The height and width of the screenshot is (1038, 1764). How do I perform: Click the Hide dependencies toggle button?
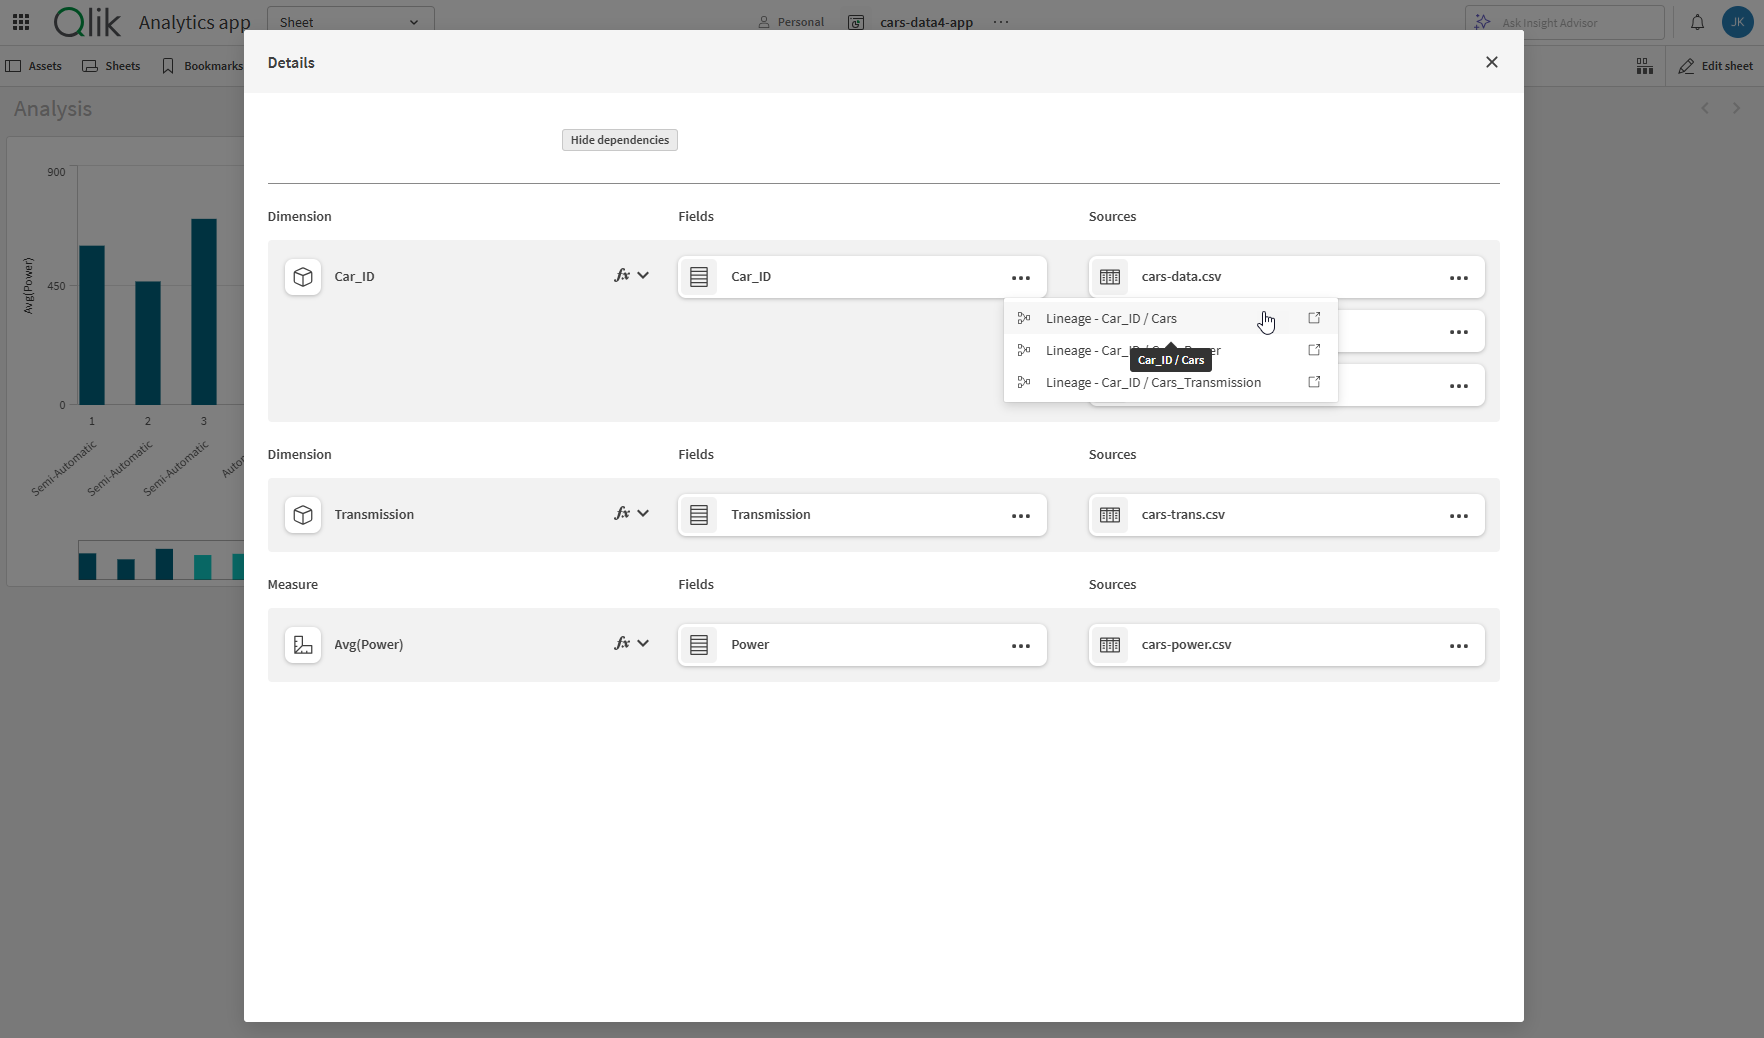619,140
